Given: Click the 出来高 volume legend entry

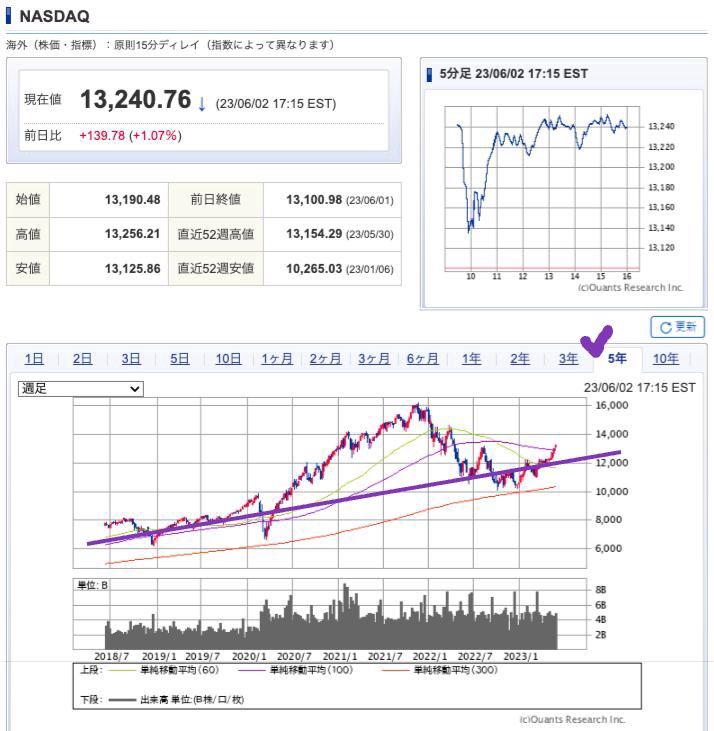Looking at the screenshot, I should tap(176, 699).
